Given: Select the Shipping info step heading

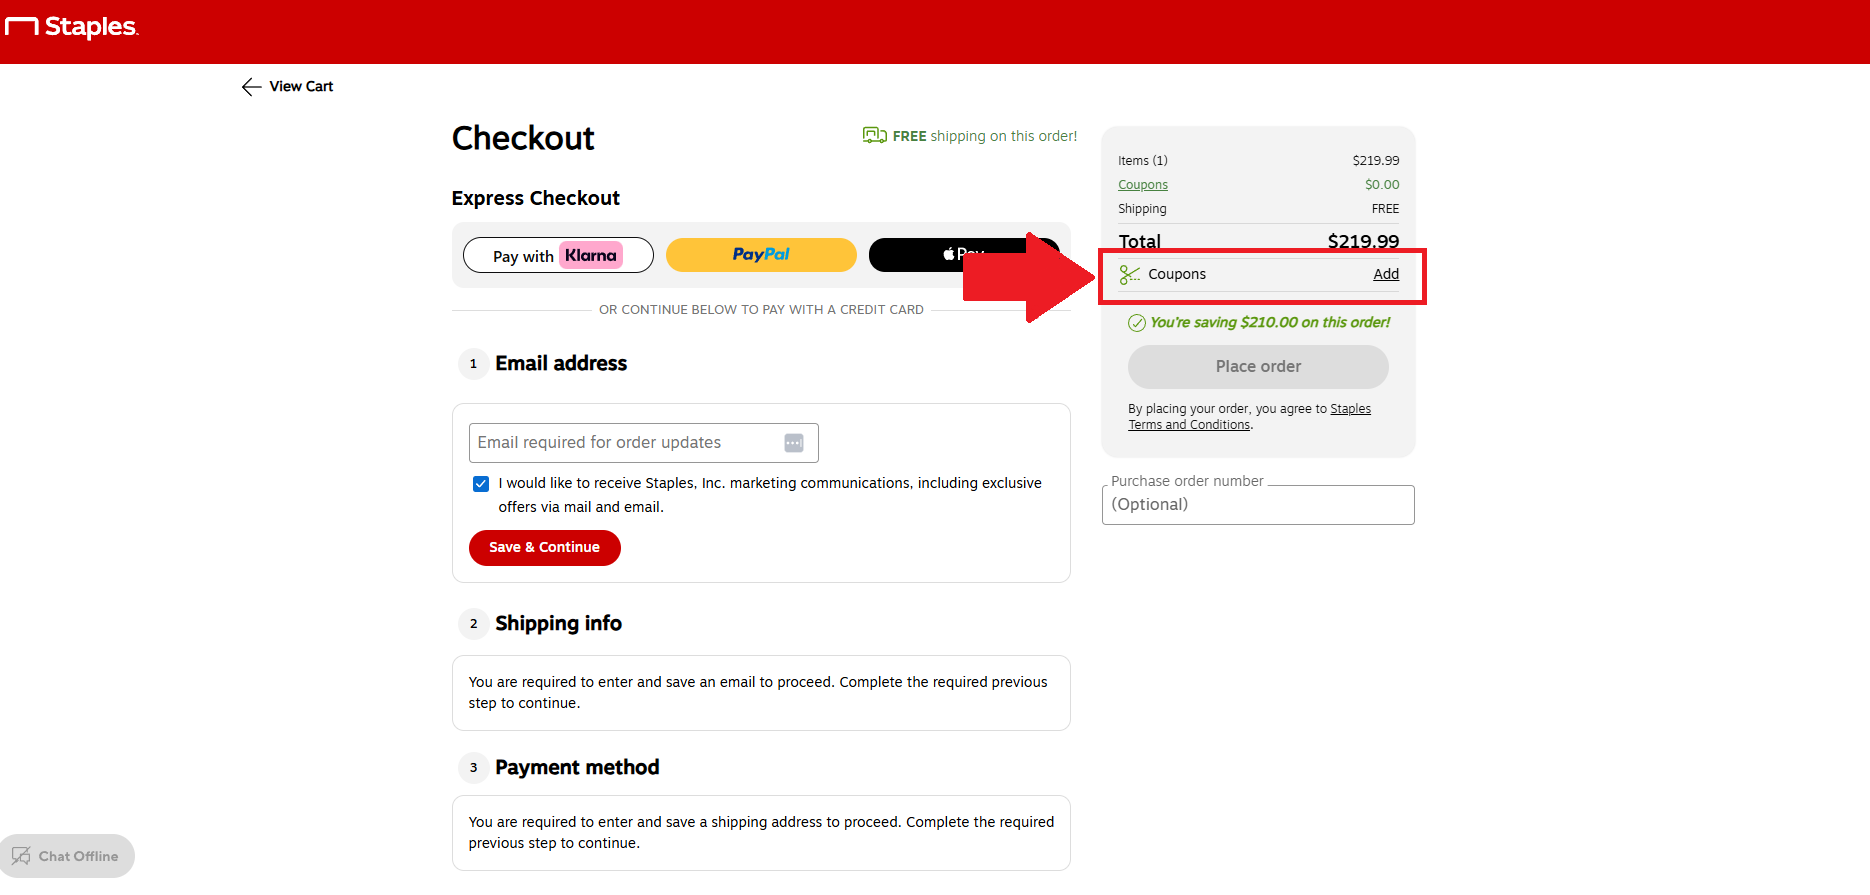Looking at the screenshot, I should coord(558,624).
